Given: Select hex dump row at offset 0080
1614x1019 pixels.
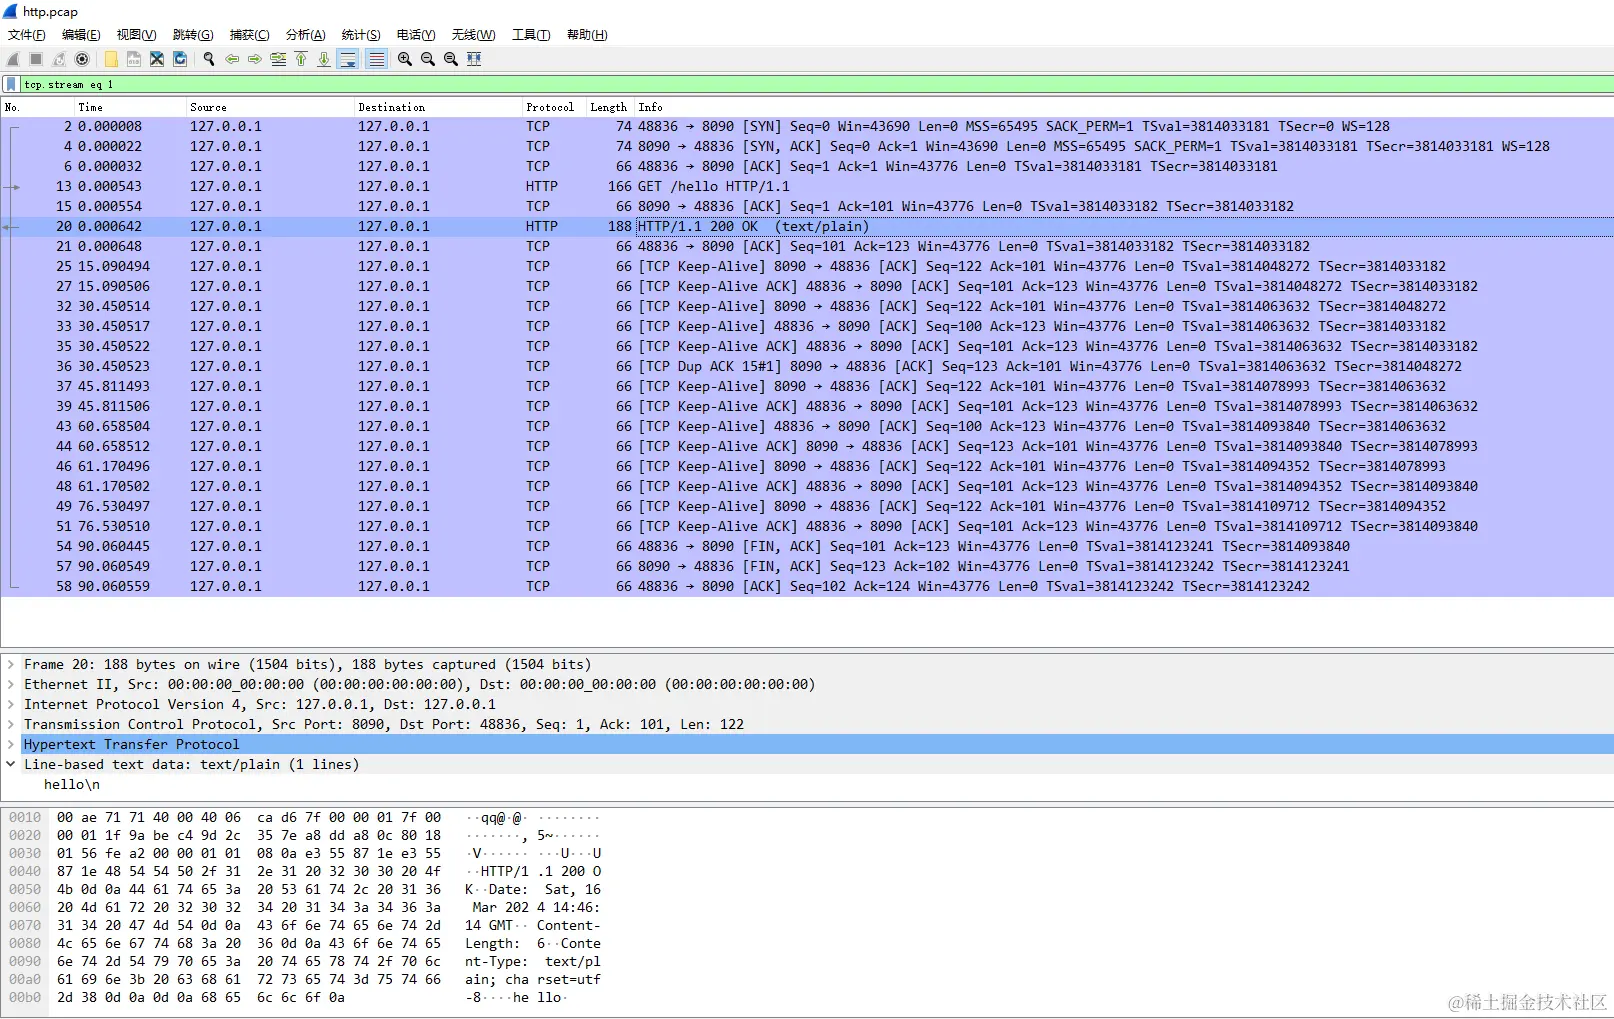Looking at the screenshot, I should pos(305,943).
